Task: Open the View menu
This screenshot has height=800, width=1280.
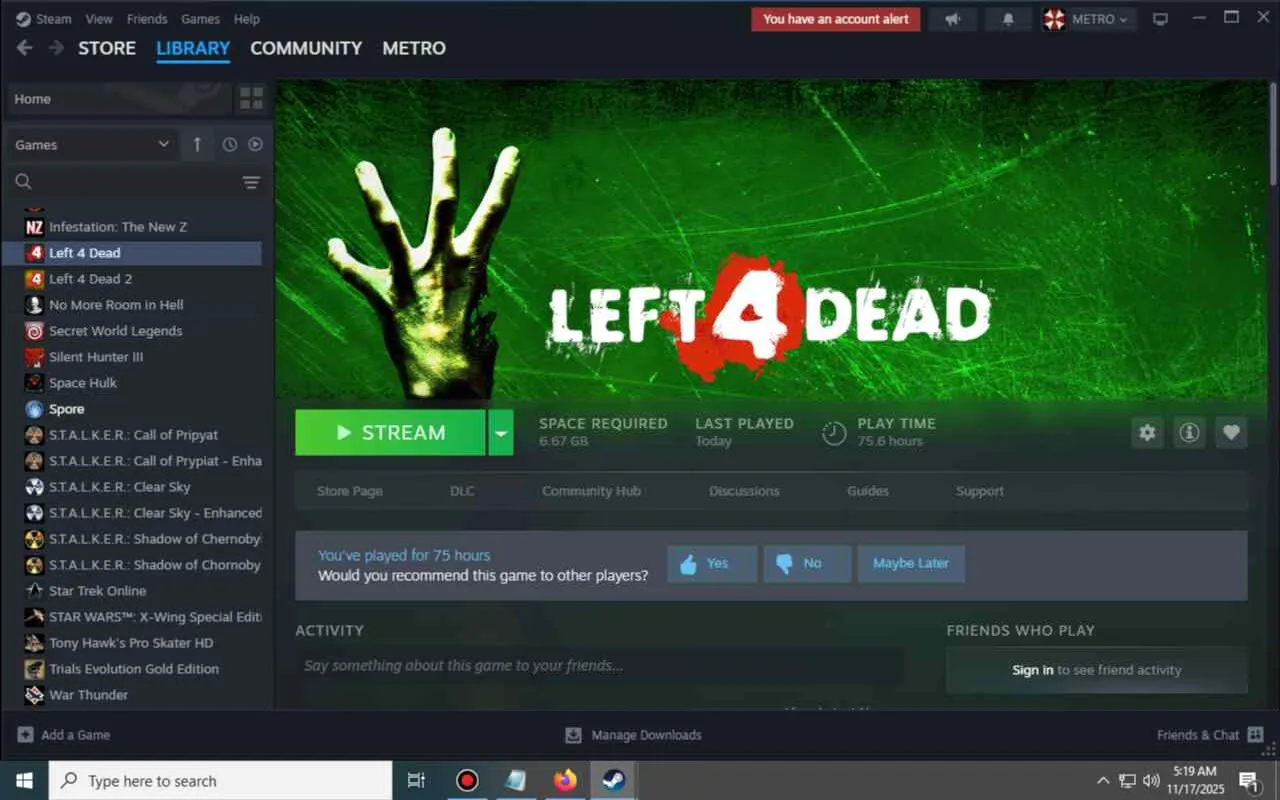Action: point(99,19)
